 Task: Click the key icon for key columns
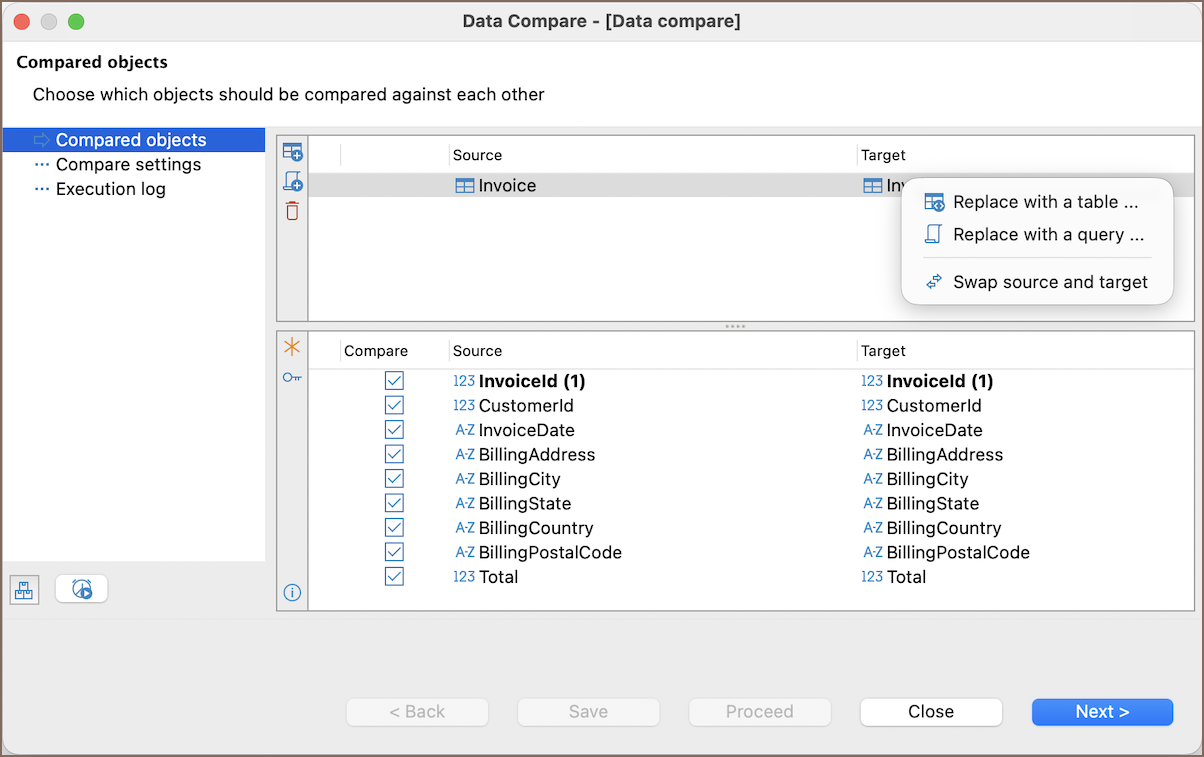coord(292,377)
